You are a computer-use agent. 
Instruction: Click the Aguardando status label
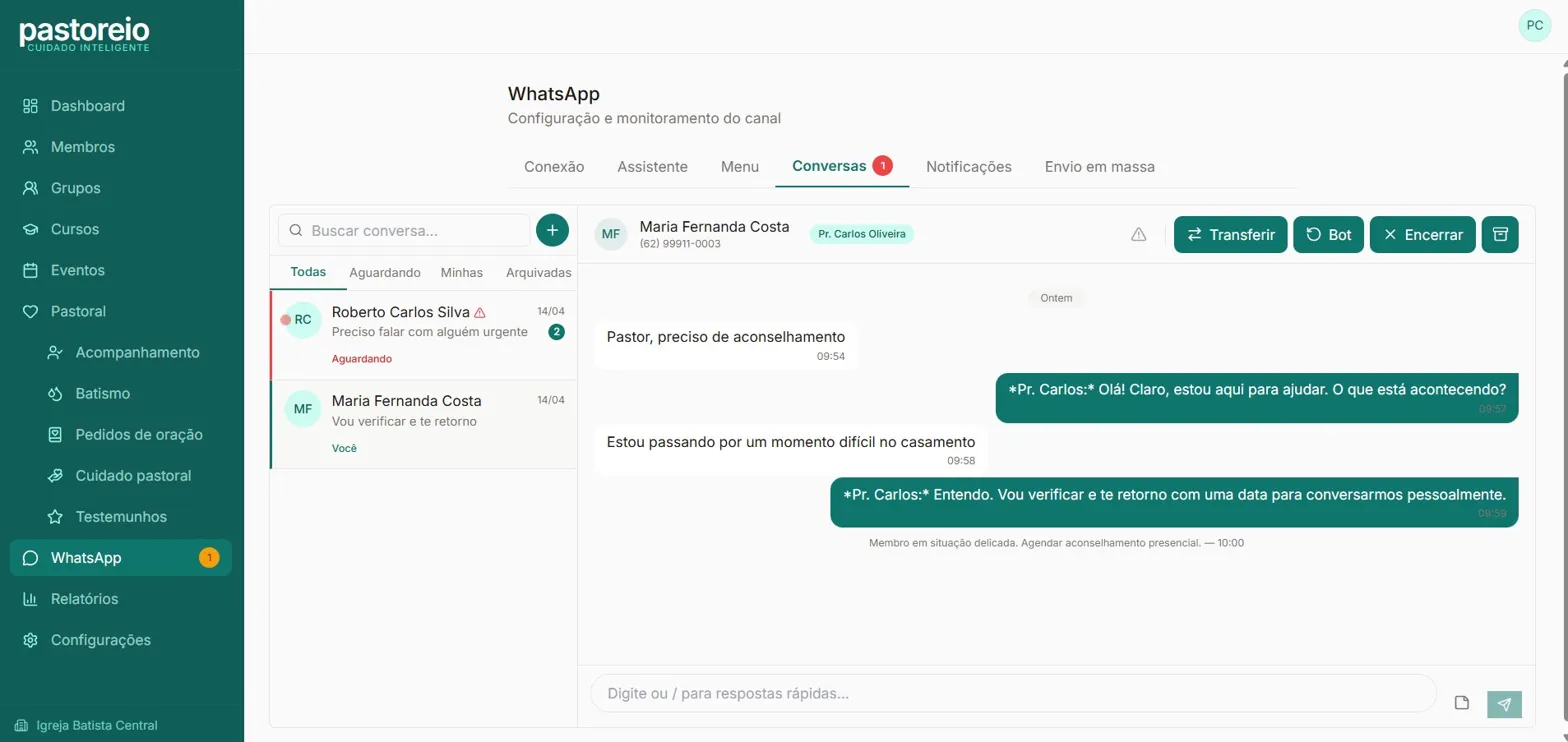click(361, 358)
